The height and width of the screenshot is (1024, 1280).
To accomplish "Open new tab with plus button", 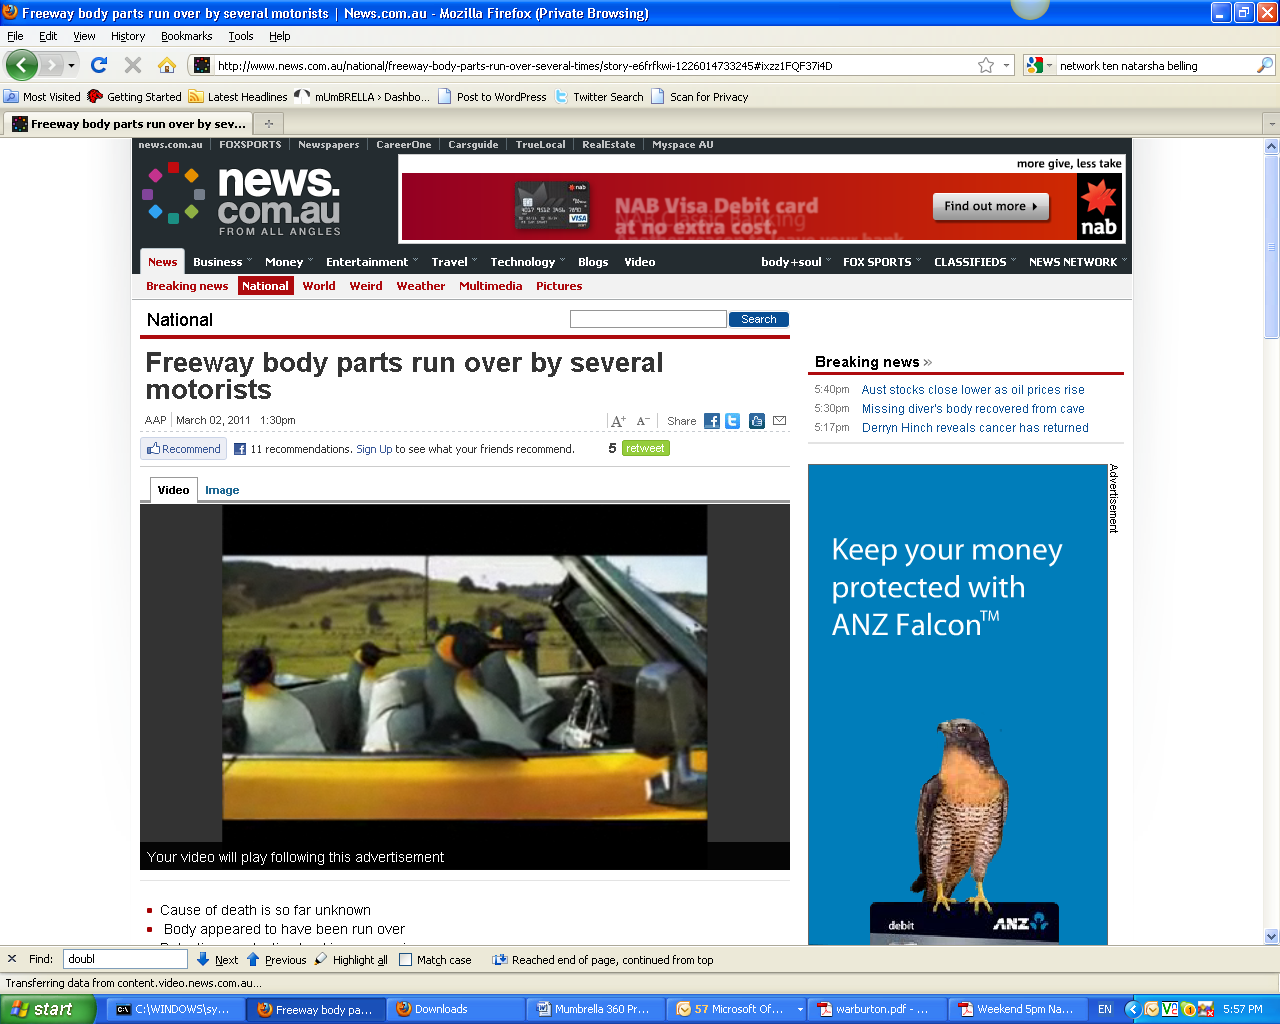I will click(268, 124).
